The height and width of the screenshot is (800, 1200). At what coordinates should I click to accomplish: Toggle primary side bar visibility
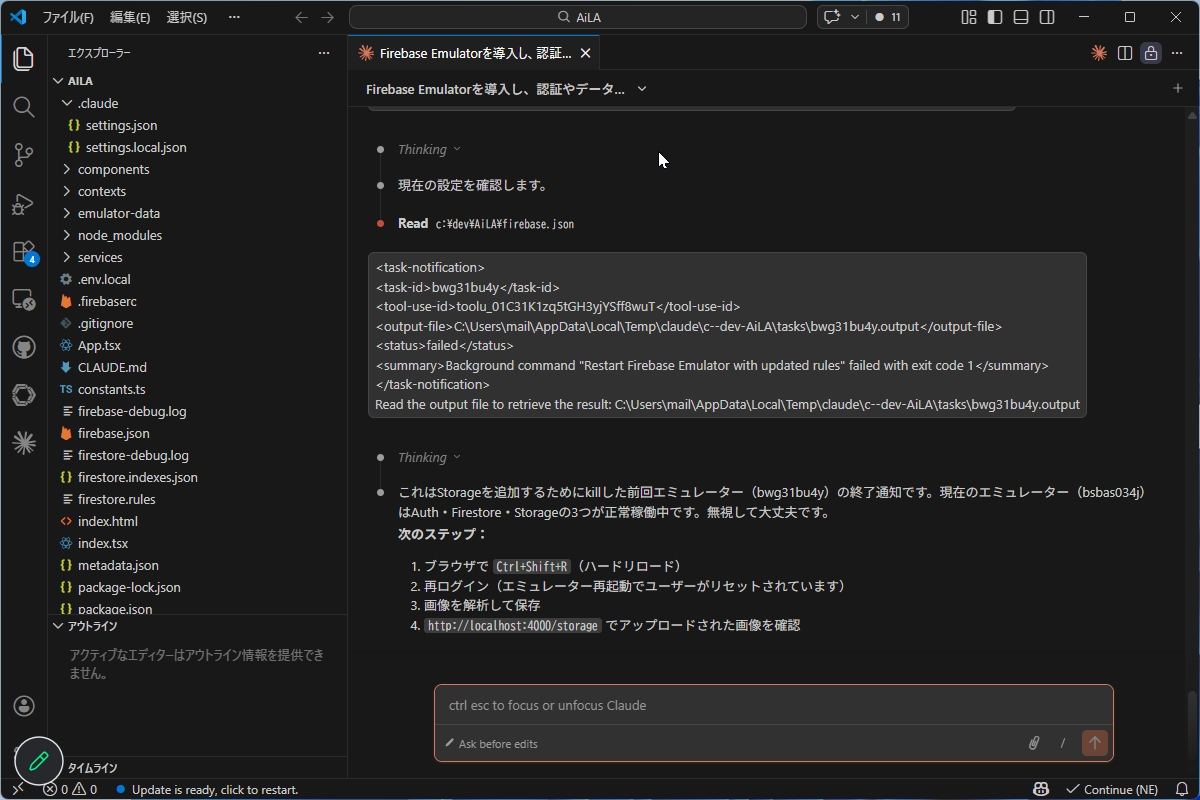[x=995, y=17]
